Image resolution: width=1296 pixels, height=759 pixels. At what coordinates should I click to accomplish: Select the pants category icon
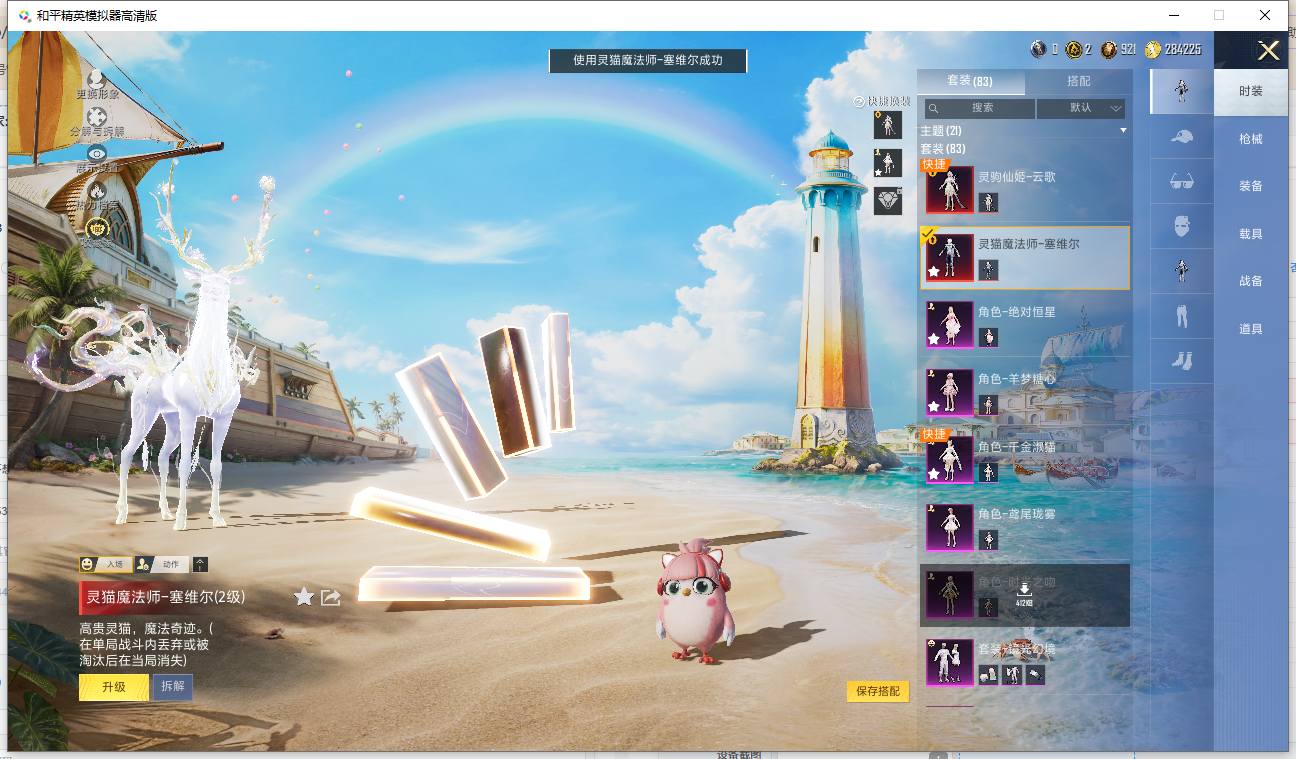[1181, 316]
